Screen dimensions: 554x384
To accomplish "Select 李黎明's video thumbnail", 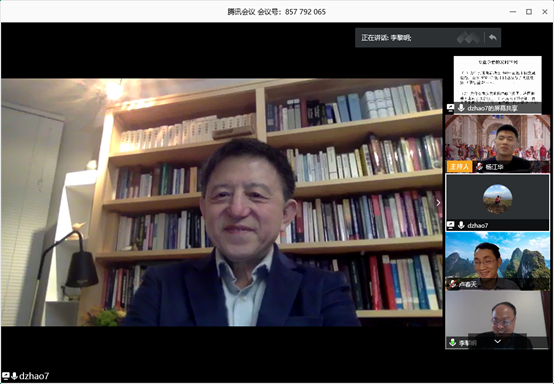I will pos(497,320).
